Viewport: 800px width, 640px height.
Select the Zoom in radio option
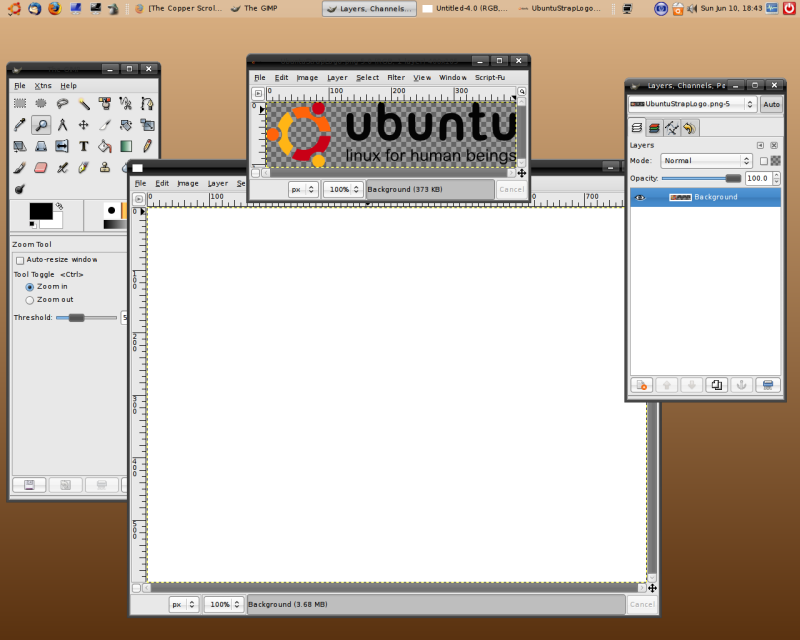coord(30,287)
